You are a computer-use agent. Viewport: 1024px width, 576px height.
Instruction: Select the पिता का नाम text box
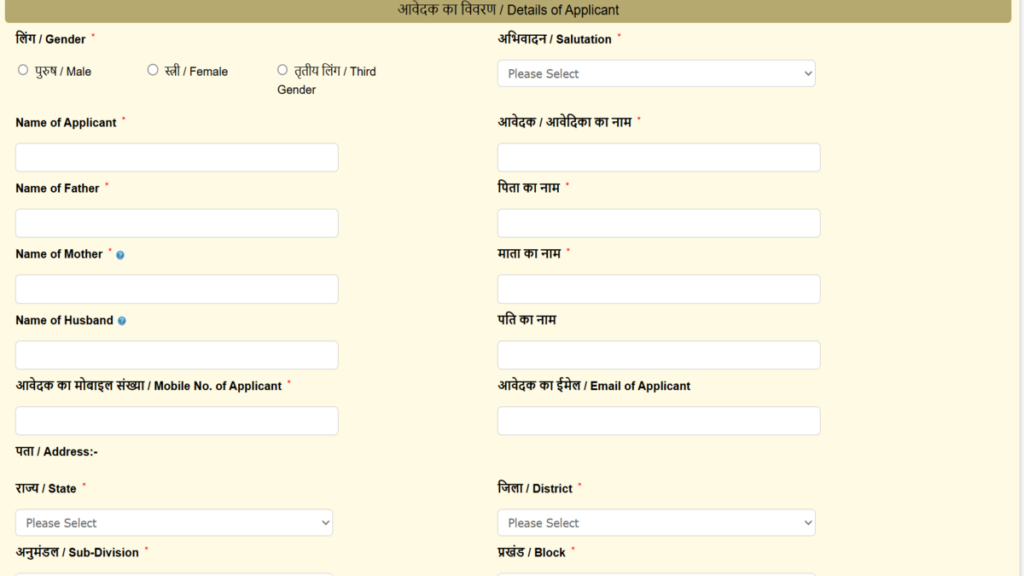pos(659,223)
